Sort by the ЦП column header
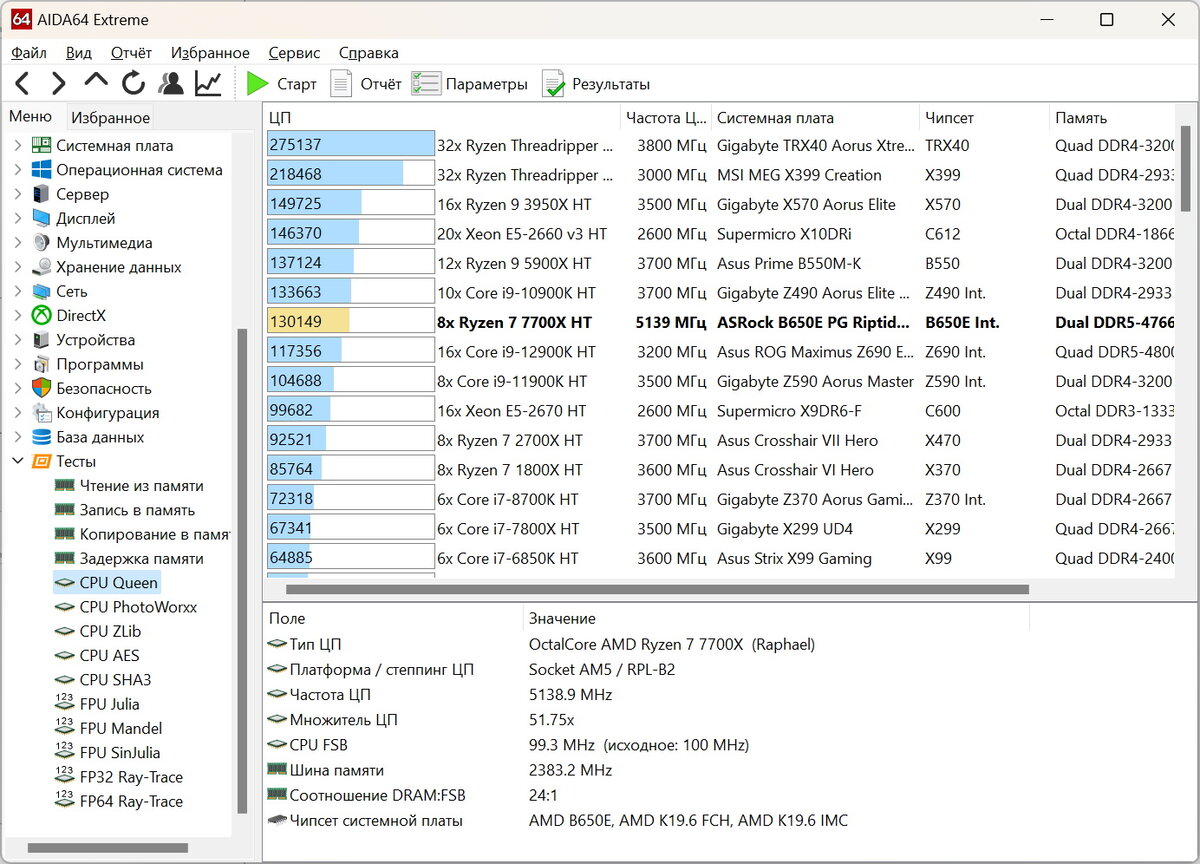Viewport: 1200px width, 864px height. 442,118
